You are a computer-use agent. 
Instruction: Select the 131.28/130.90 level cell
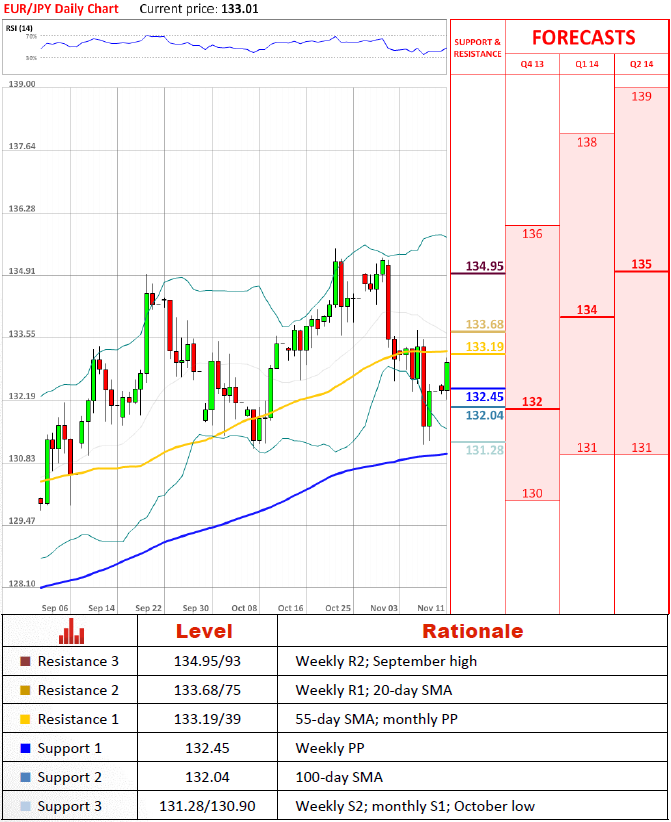[x=206, y=806]
